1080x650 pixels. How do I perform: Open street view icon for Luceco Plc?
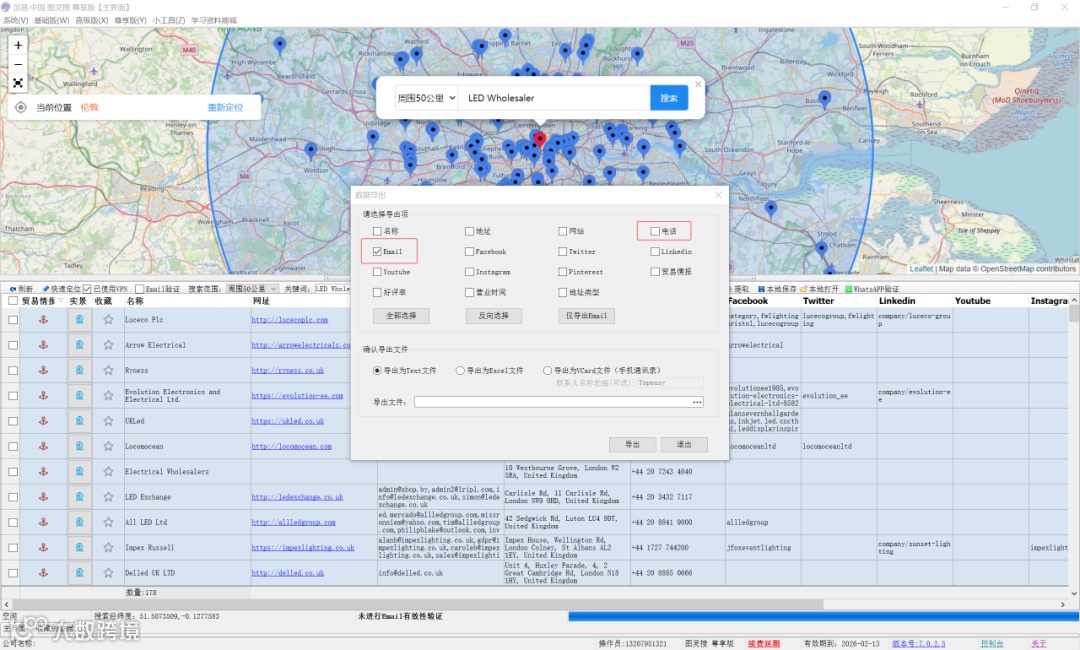coord(79,319)
